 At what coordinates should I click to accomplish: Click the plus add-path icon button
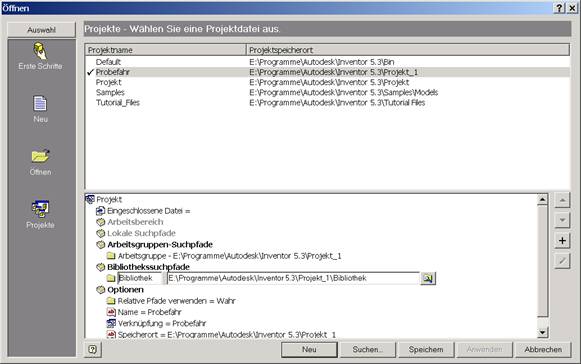[562, 240]
